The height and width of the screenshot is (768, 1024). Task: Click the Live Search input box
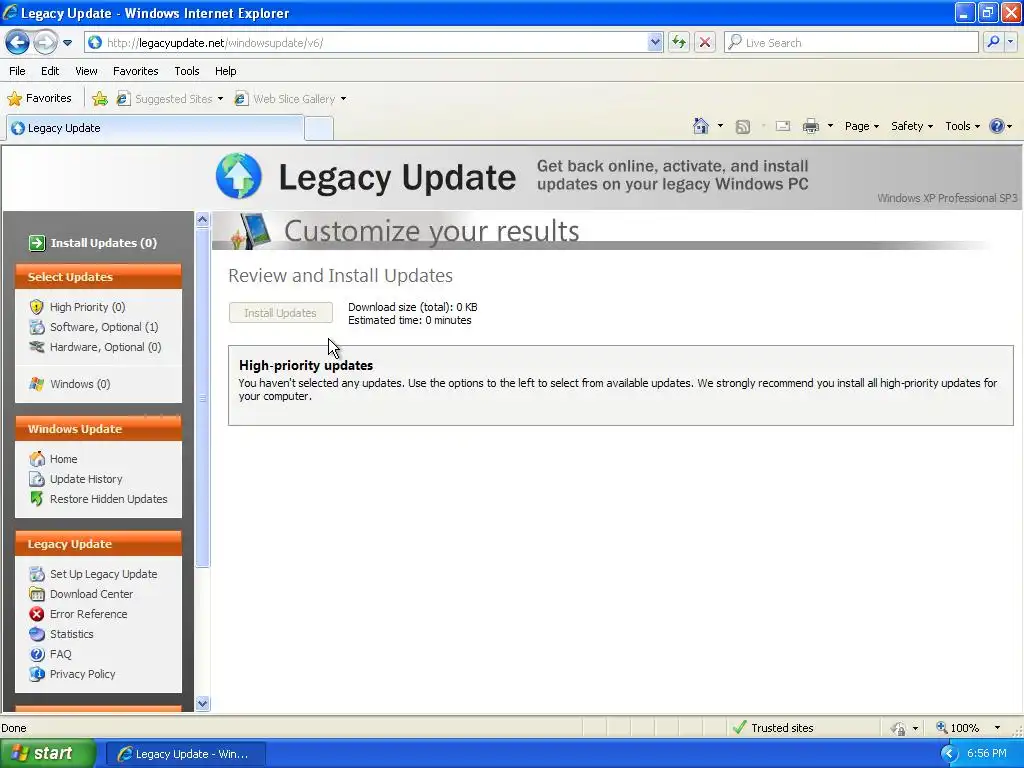tap(851, 43)
